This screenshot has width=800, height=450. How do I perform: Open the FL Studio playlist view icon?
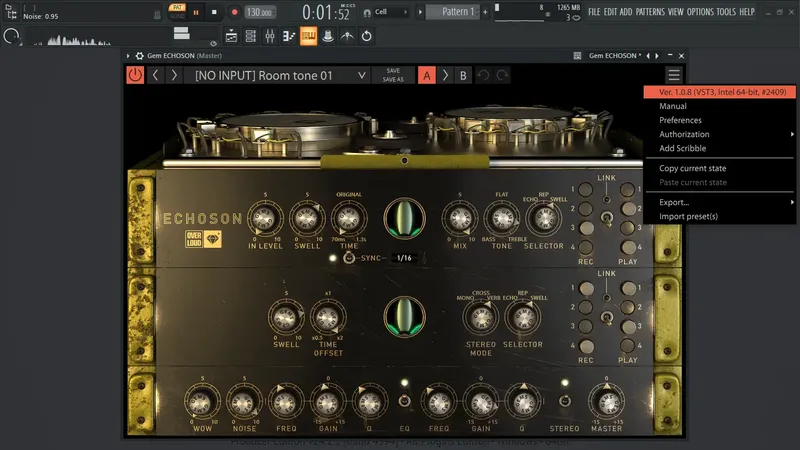231,36
